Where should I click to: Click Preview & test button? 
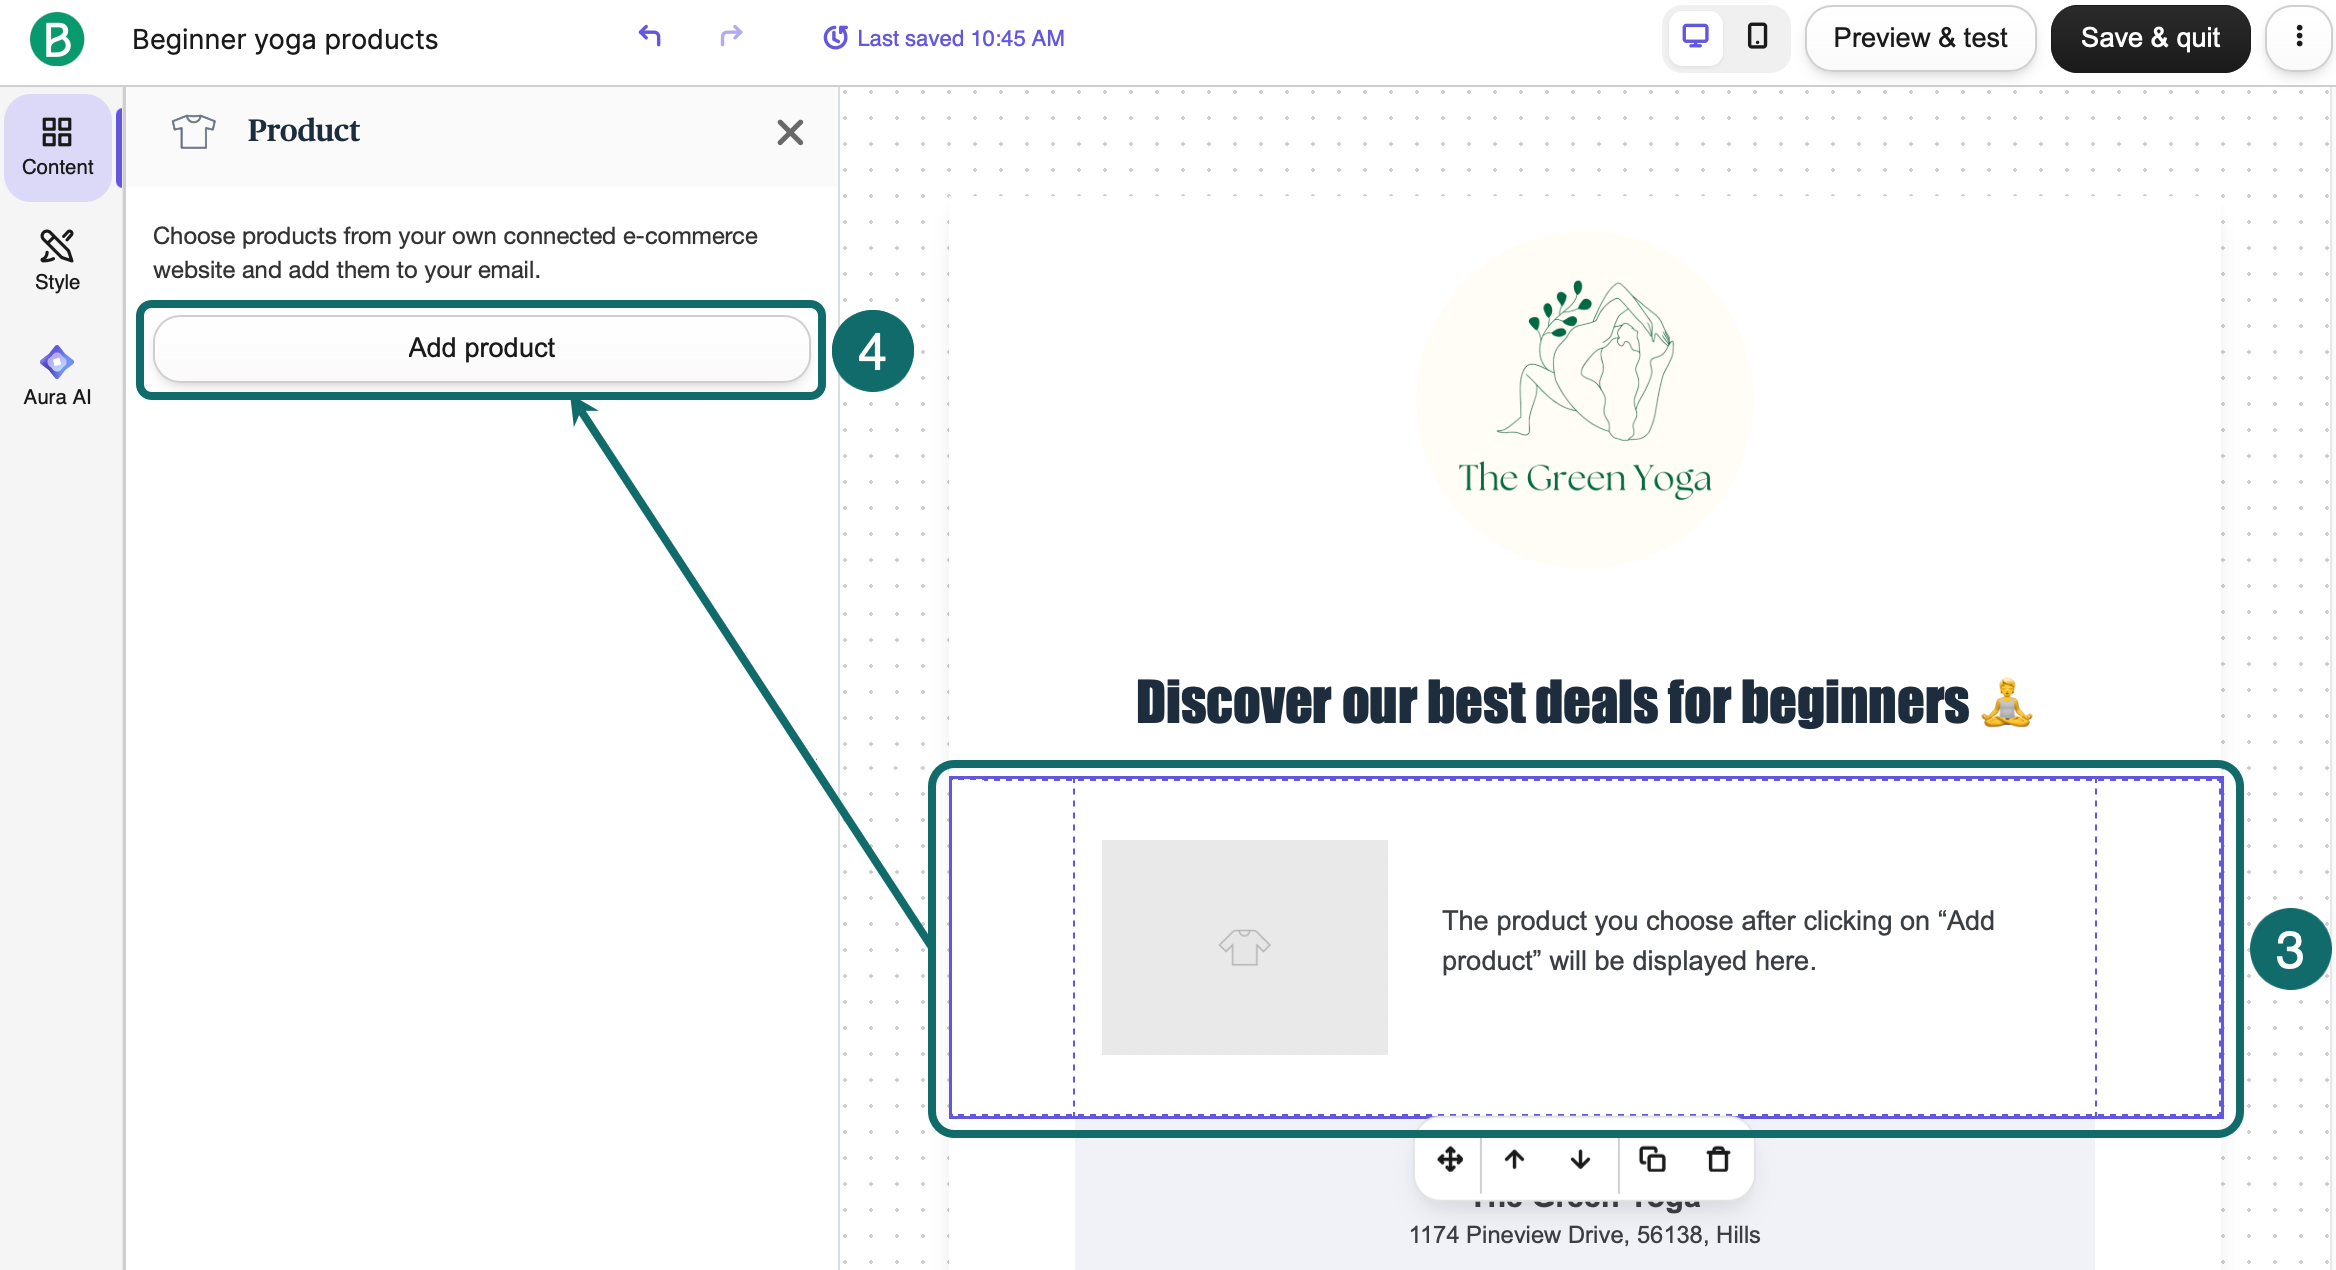tap(1920, 38)
